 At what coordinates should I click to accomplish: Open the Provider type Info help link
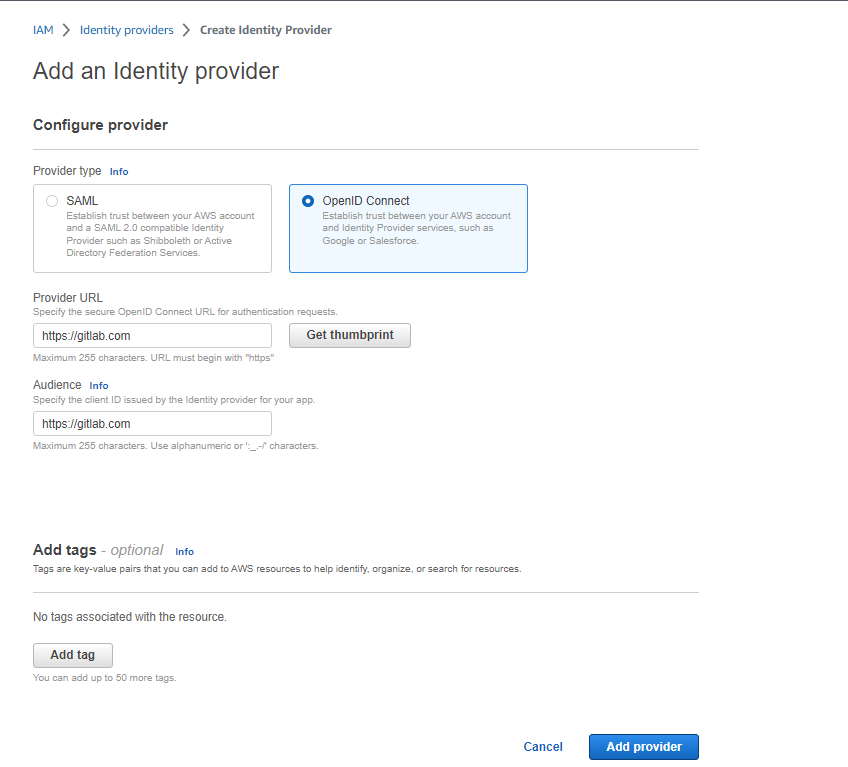[118, 171]
